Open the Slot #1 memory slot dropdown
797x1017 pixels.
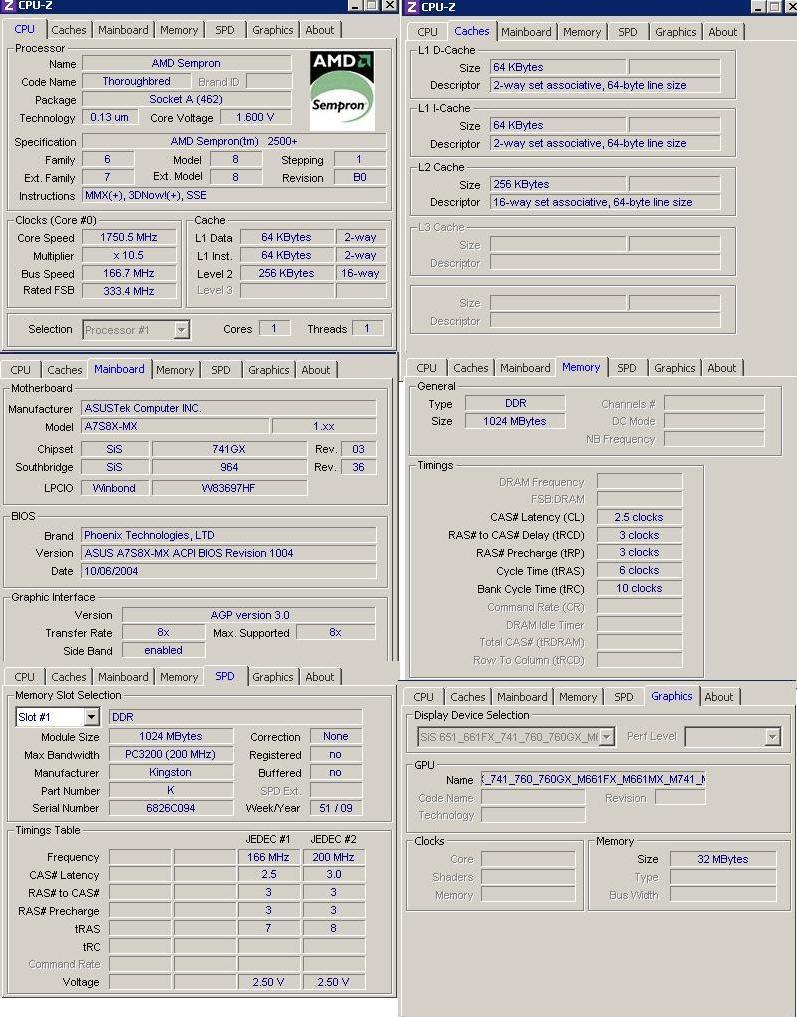coord(91,717)
